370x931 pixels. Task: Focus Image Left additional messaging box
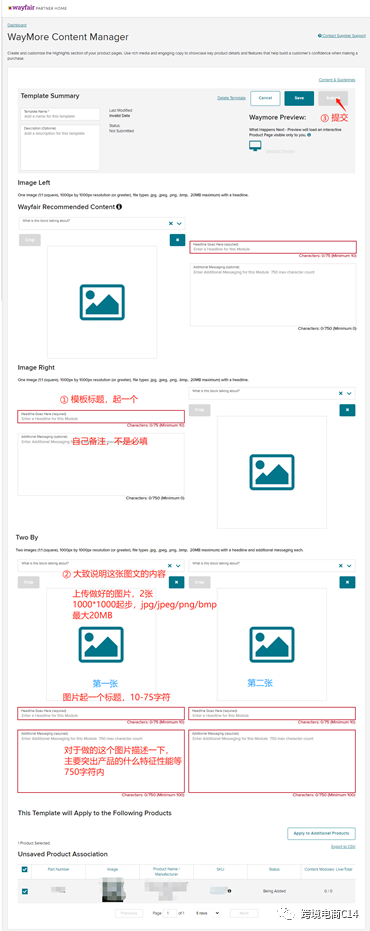click(273, 294)
